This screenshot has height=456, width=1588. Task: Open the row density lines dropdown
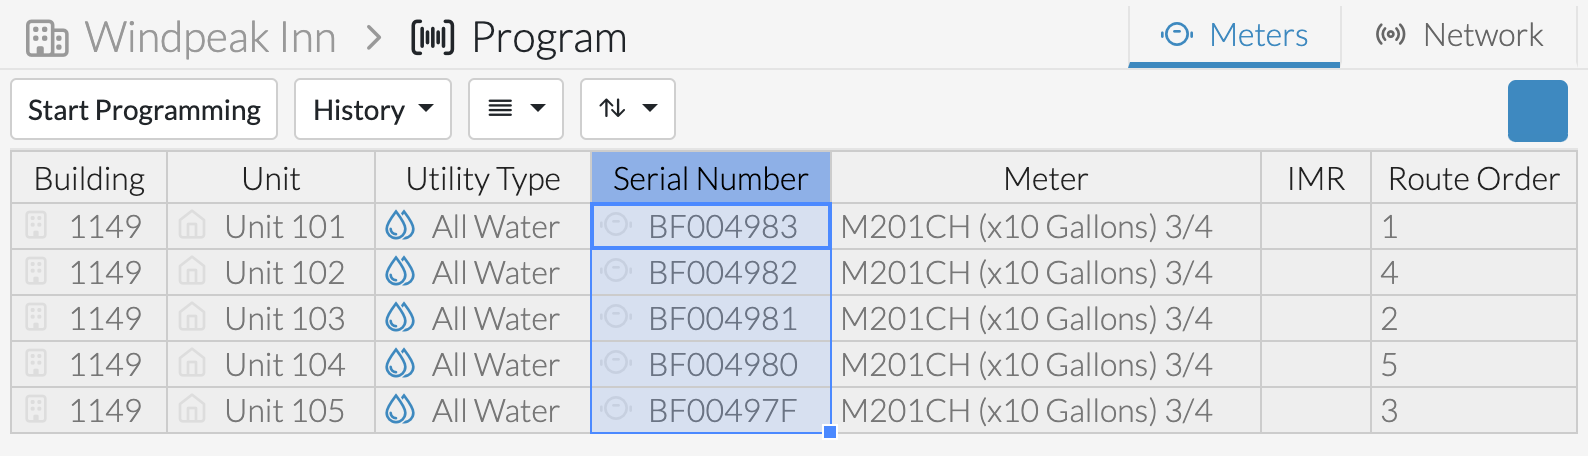pos(516,109)
